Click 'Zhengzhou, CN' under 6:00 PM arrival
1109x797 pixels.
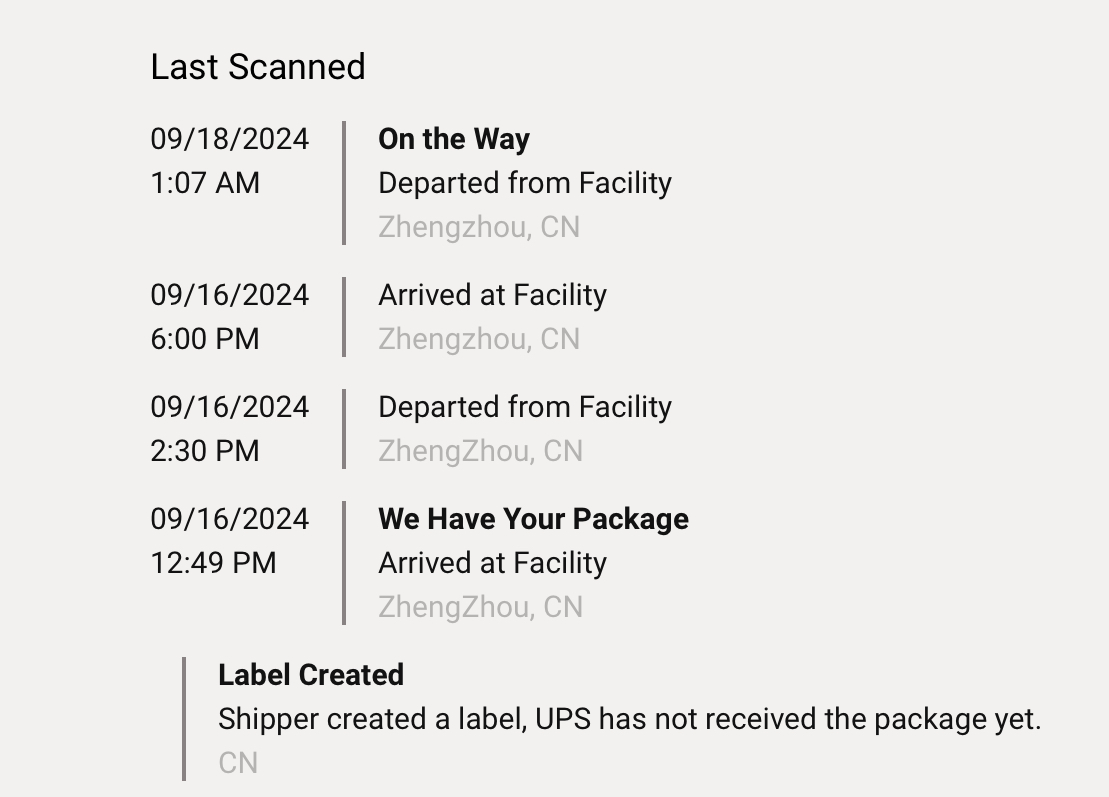point(478,339)
